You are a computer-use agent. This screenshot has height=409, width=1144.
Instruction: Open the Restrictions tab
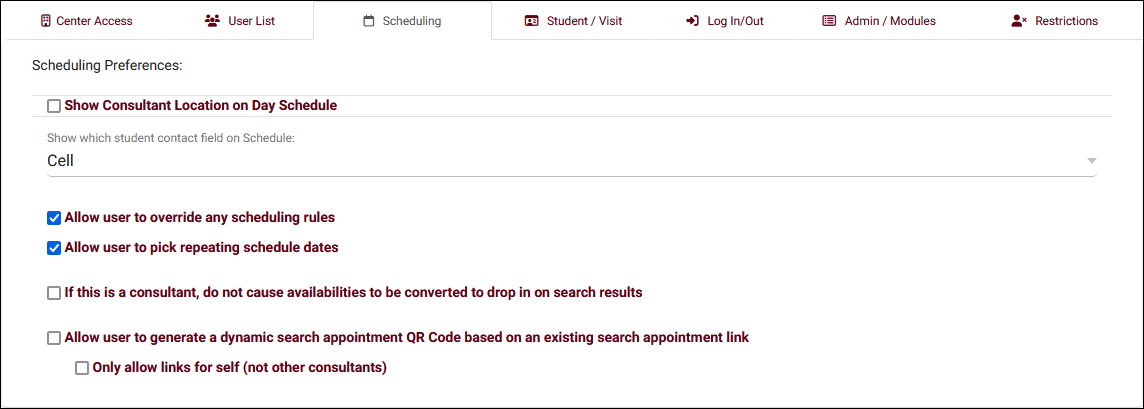1066,21
